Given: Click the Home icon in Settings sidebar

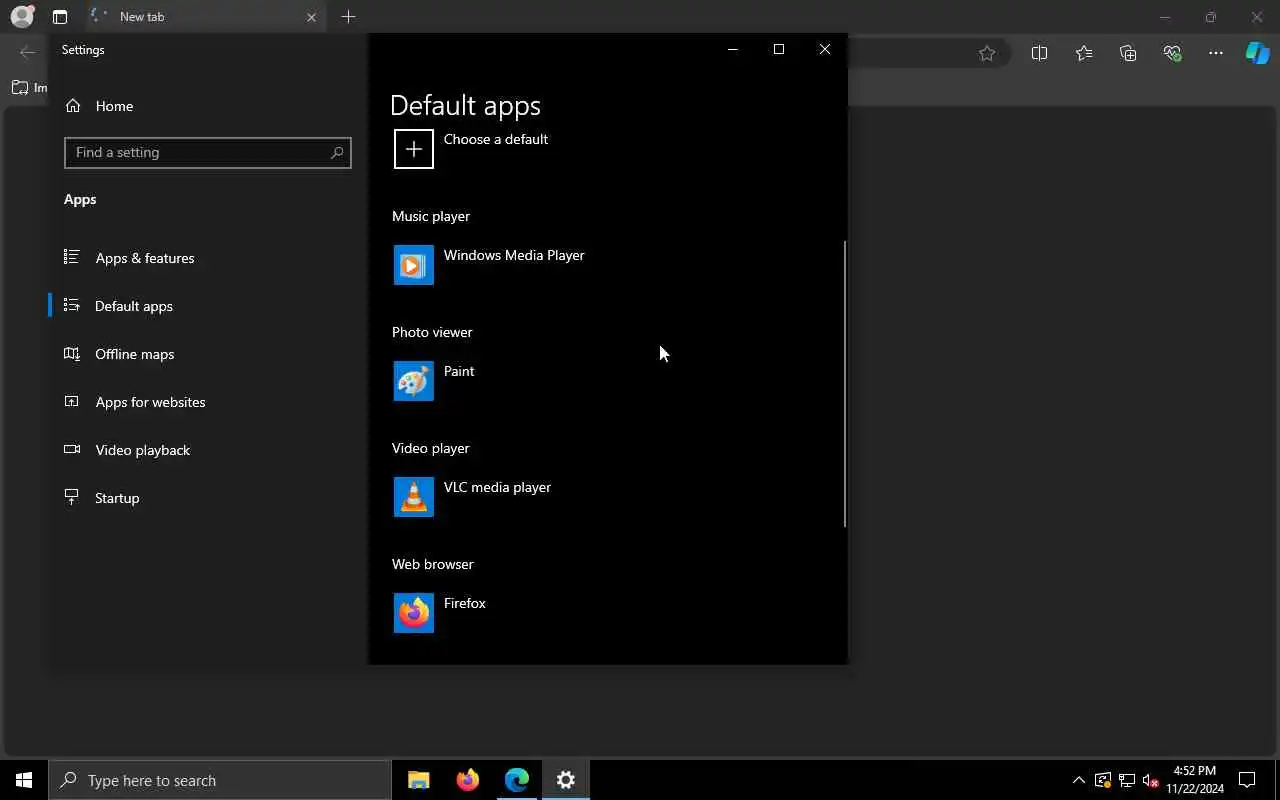Looking at the screenshot, I should click(x=73, y=105).
